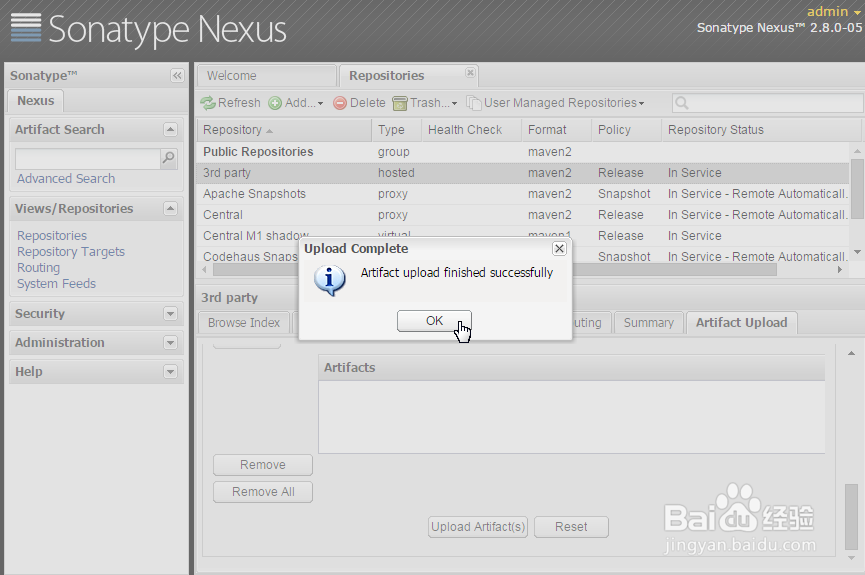
Task: Click the Delete repository button
Action: (360, 103)
